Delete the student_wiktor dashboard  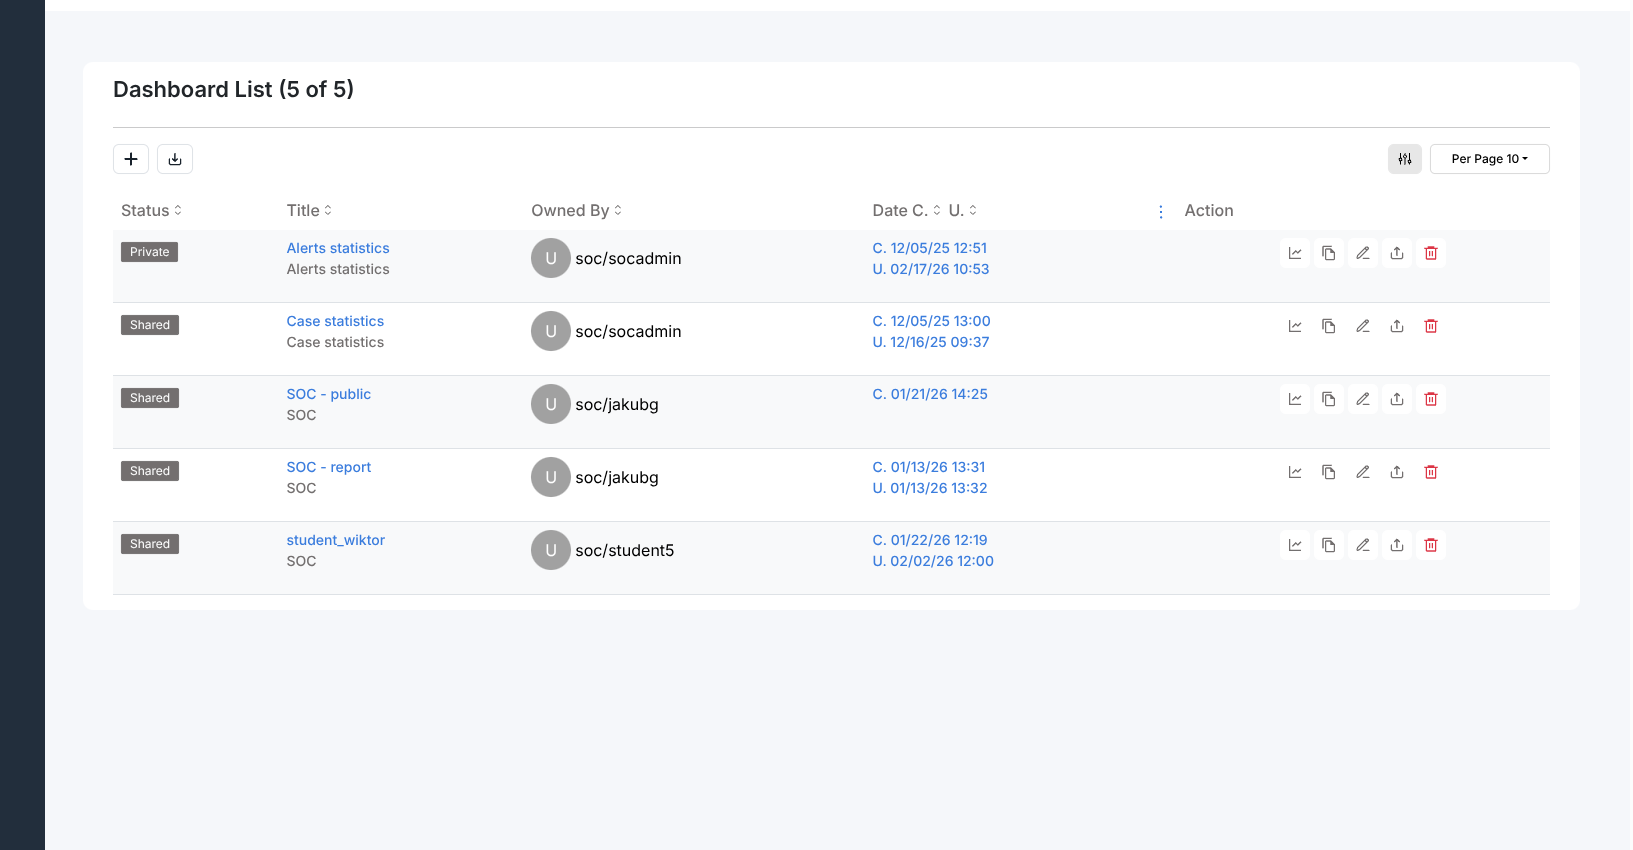1431,545
